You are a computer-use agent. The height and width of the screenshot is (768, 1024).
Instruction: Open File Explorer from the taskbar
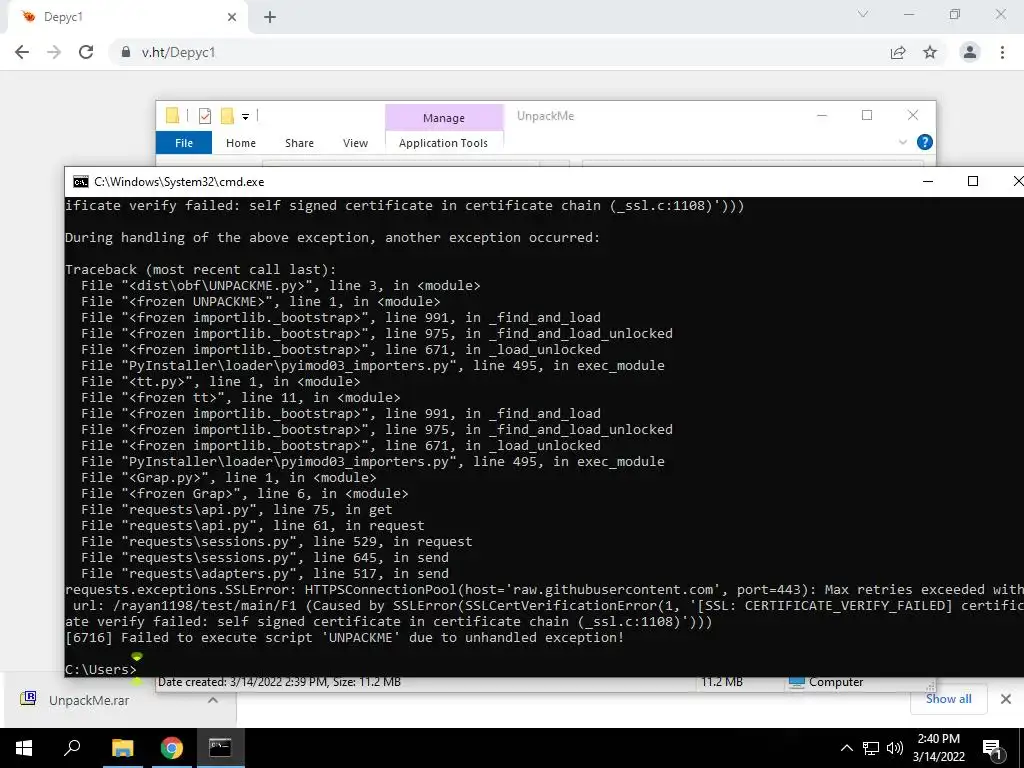[122, 748]
